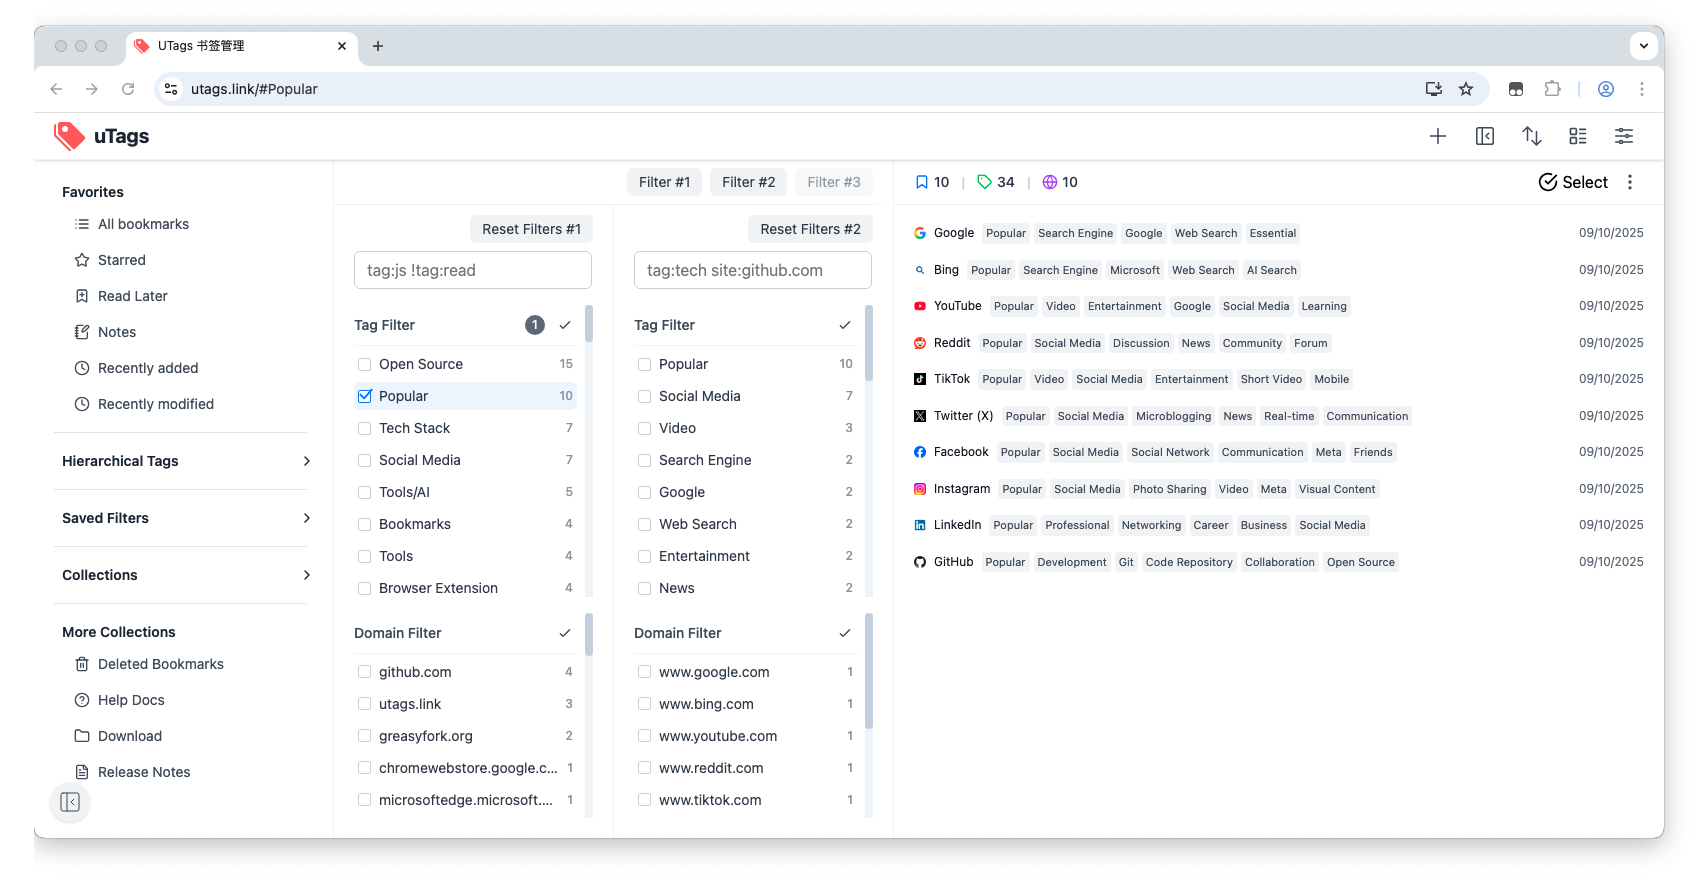1698x880 pixels.
Task: Click the browser bookmark star icon
Action: tap(1465, 89)
